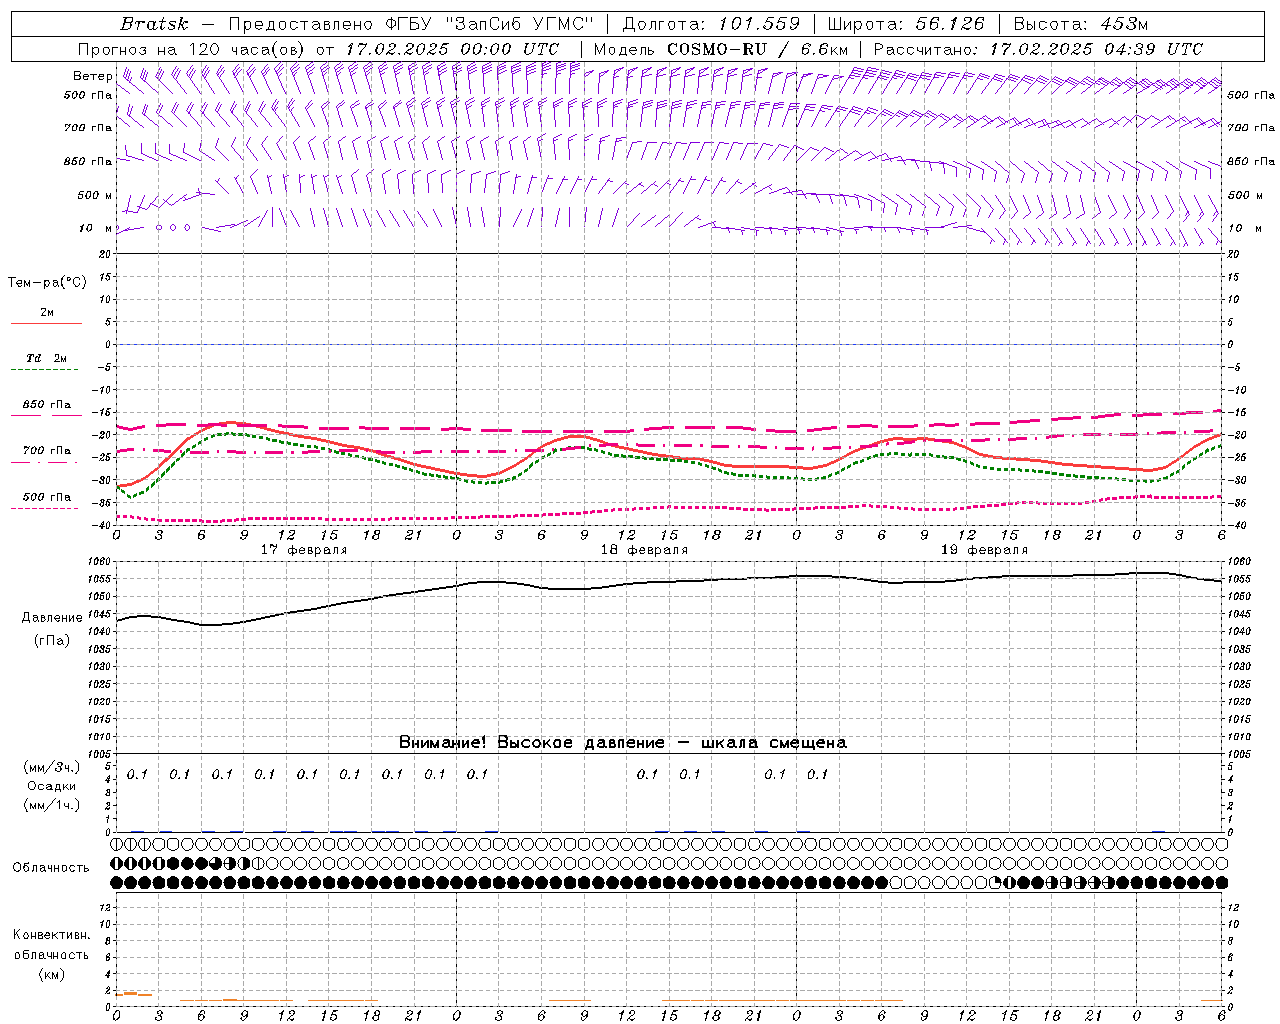This screenshot has width=1280, height=1024.
Task: Click the Облачность row label
Action: pyautogui.click(x=50, y=868)
